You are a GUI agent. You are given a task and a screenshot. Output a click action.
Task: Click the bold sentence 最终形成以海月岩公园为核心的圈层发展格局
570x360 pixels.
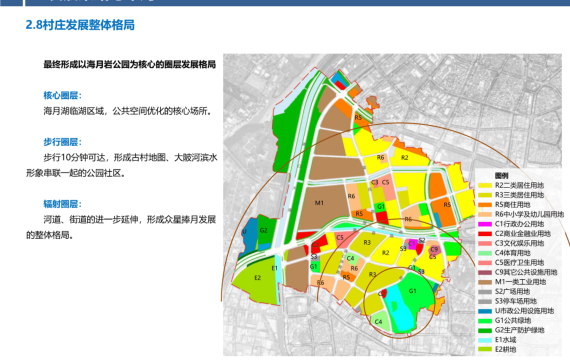point(129,64)
